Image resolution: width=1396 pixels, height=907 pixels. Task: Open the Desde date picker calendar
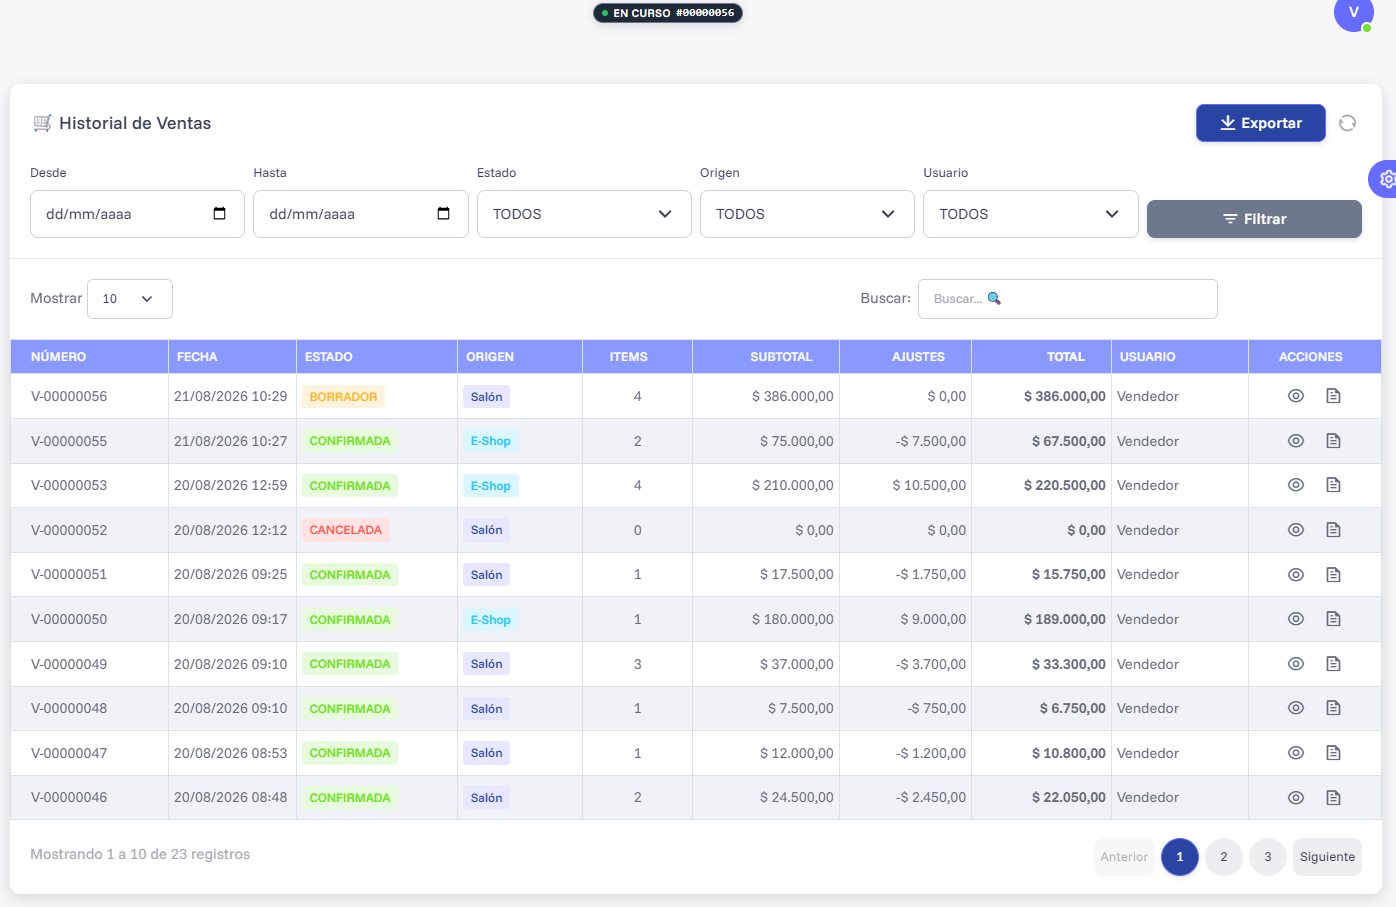tap(220, 214)
